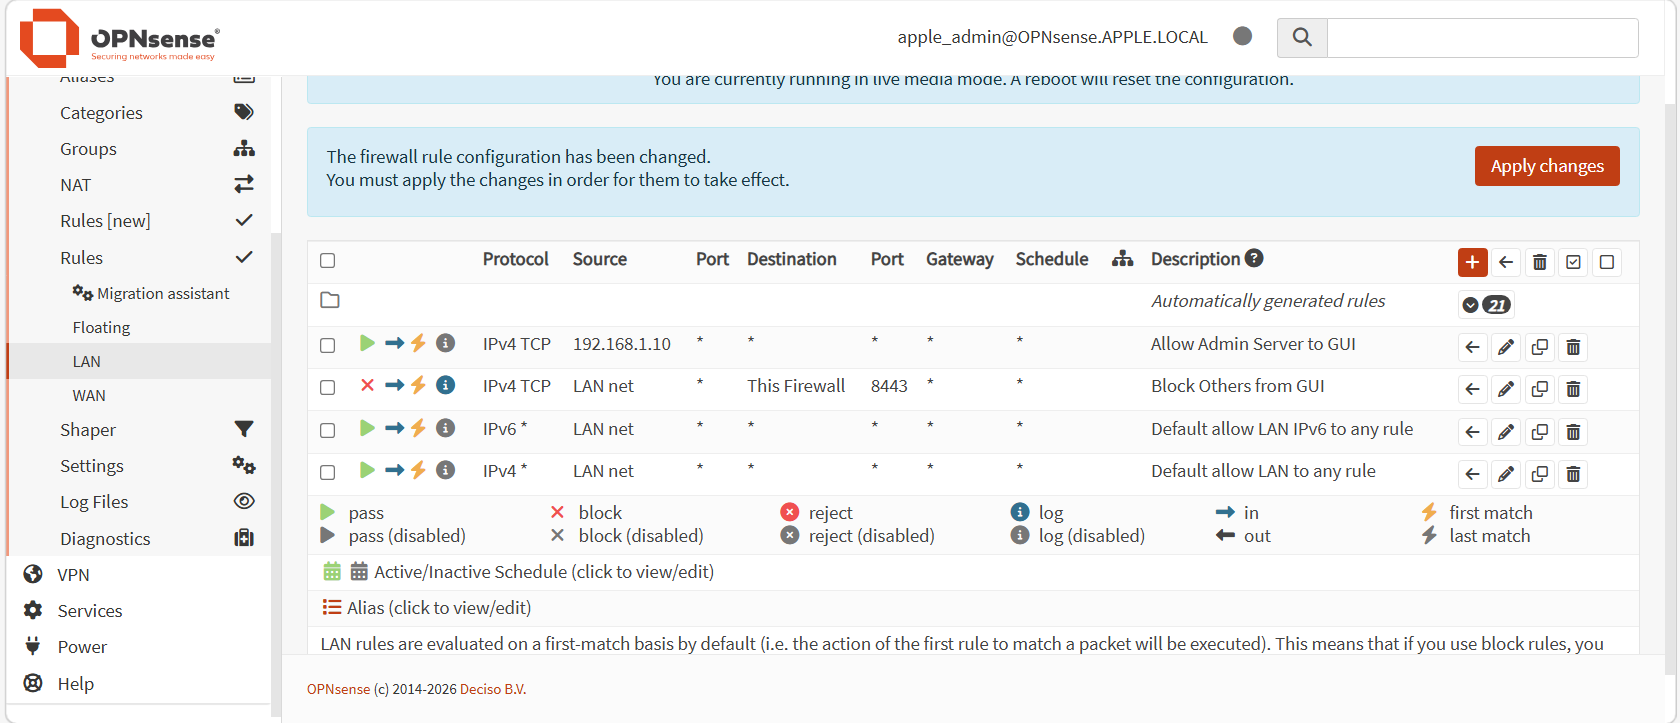
Task: Click the OPNsense footer link
Action: (338, 689)
